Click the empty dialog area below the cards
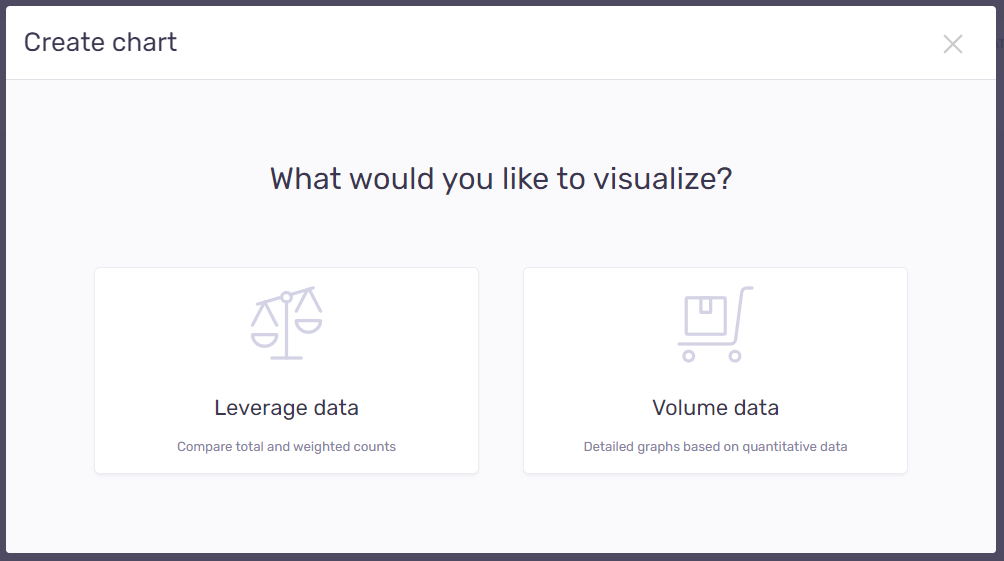 tap(501, 513)
